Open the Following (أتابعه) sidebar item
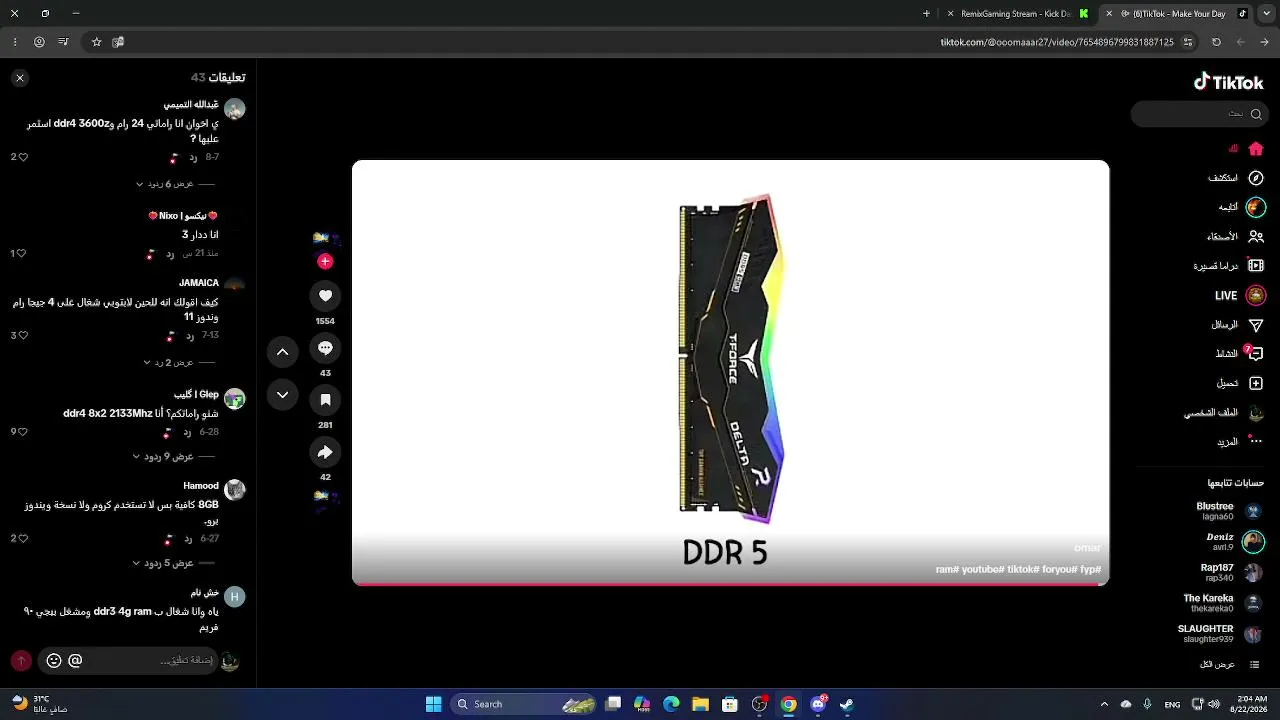 1241,207
